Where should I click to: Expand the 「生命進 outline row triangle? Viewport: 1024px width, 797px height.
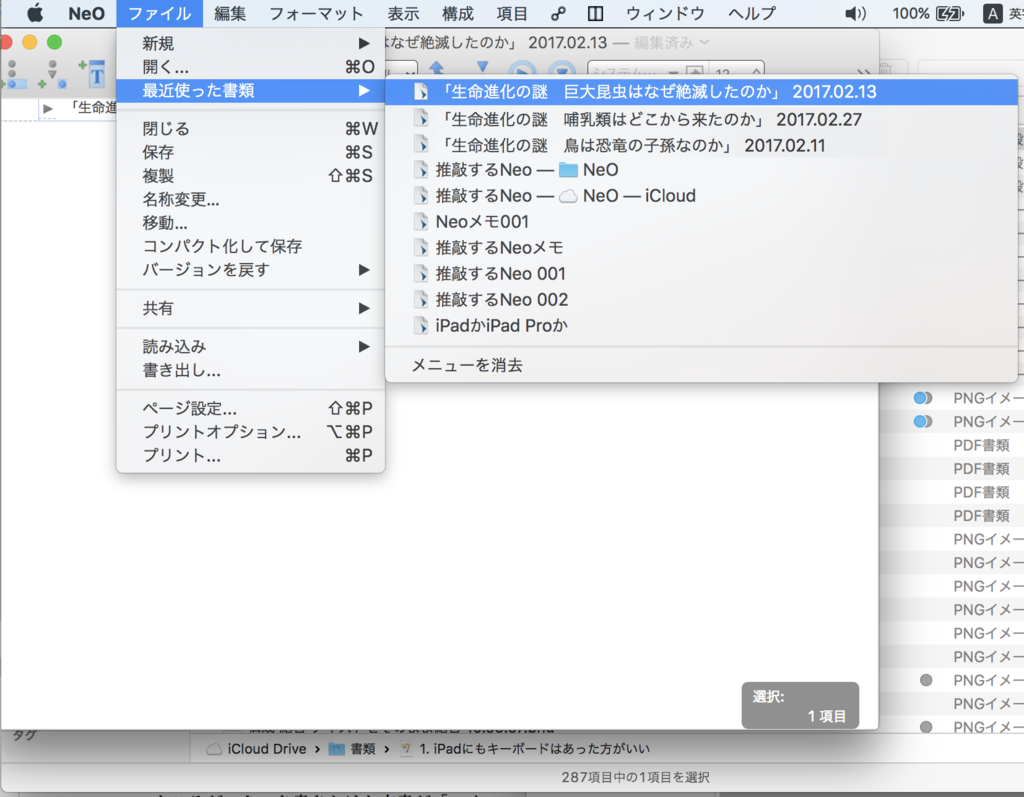pos(48,108)
